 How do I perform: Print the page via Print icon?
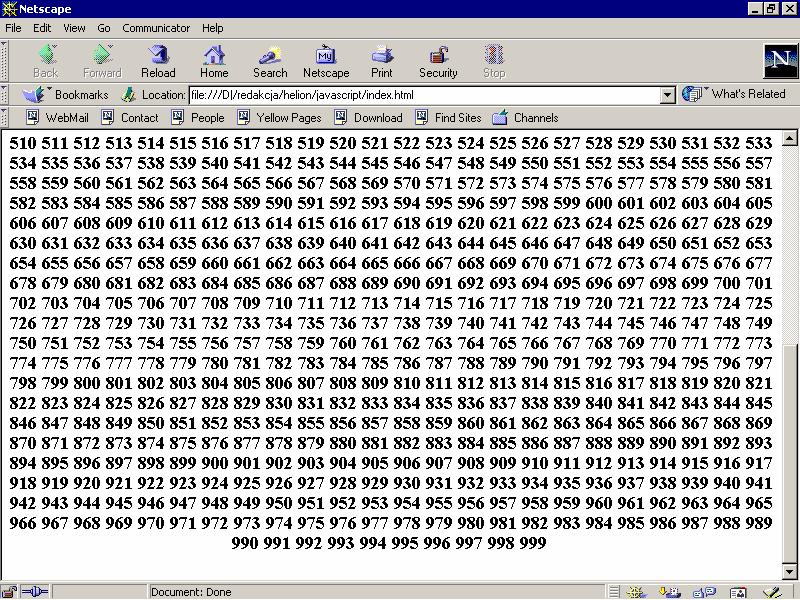click(x=382, y=61)
